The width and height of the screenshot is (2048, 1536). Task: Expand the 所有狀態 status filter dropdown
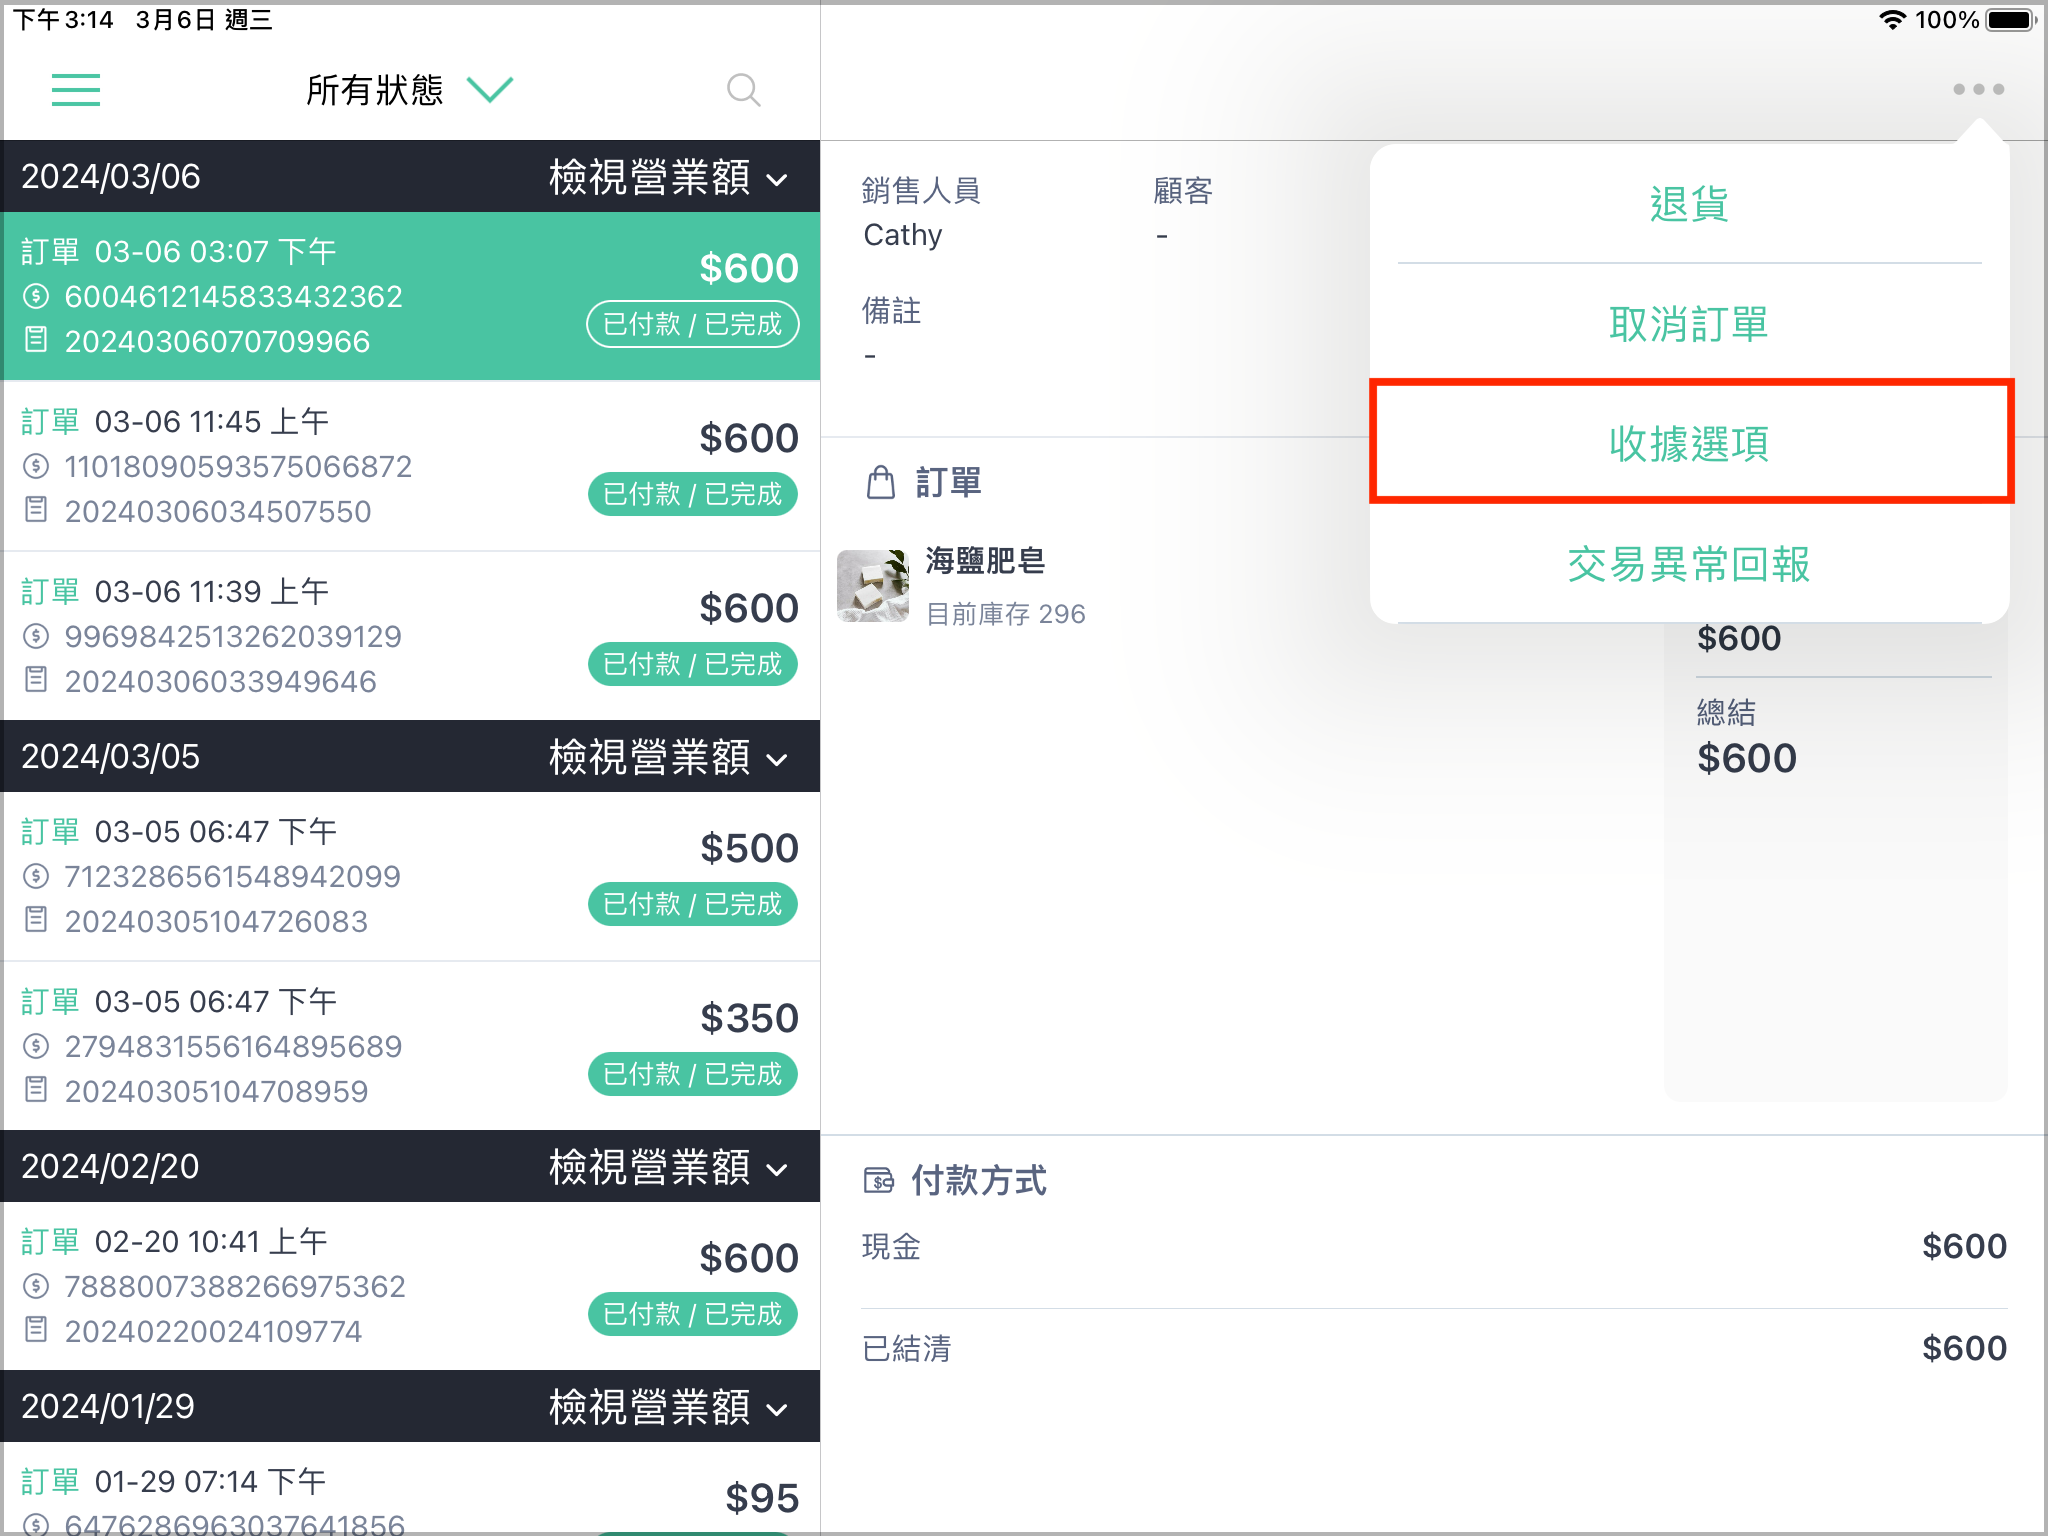410,90
